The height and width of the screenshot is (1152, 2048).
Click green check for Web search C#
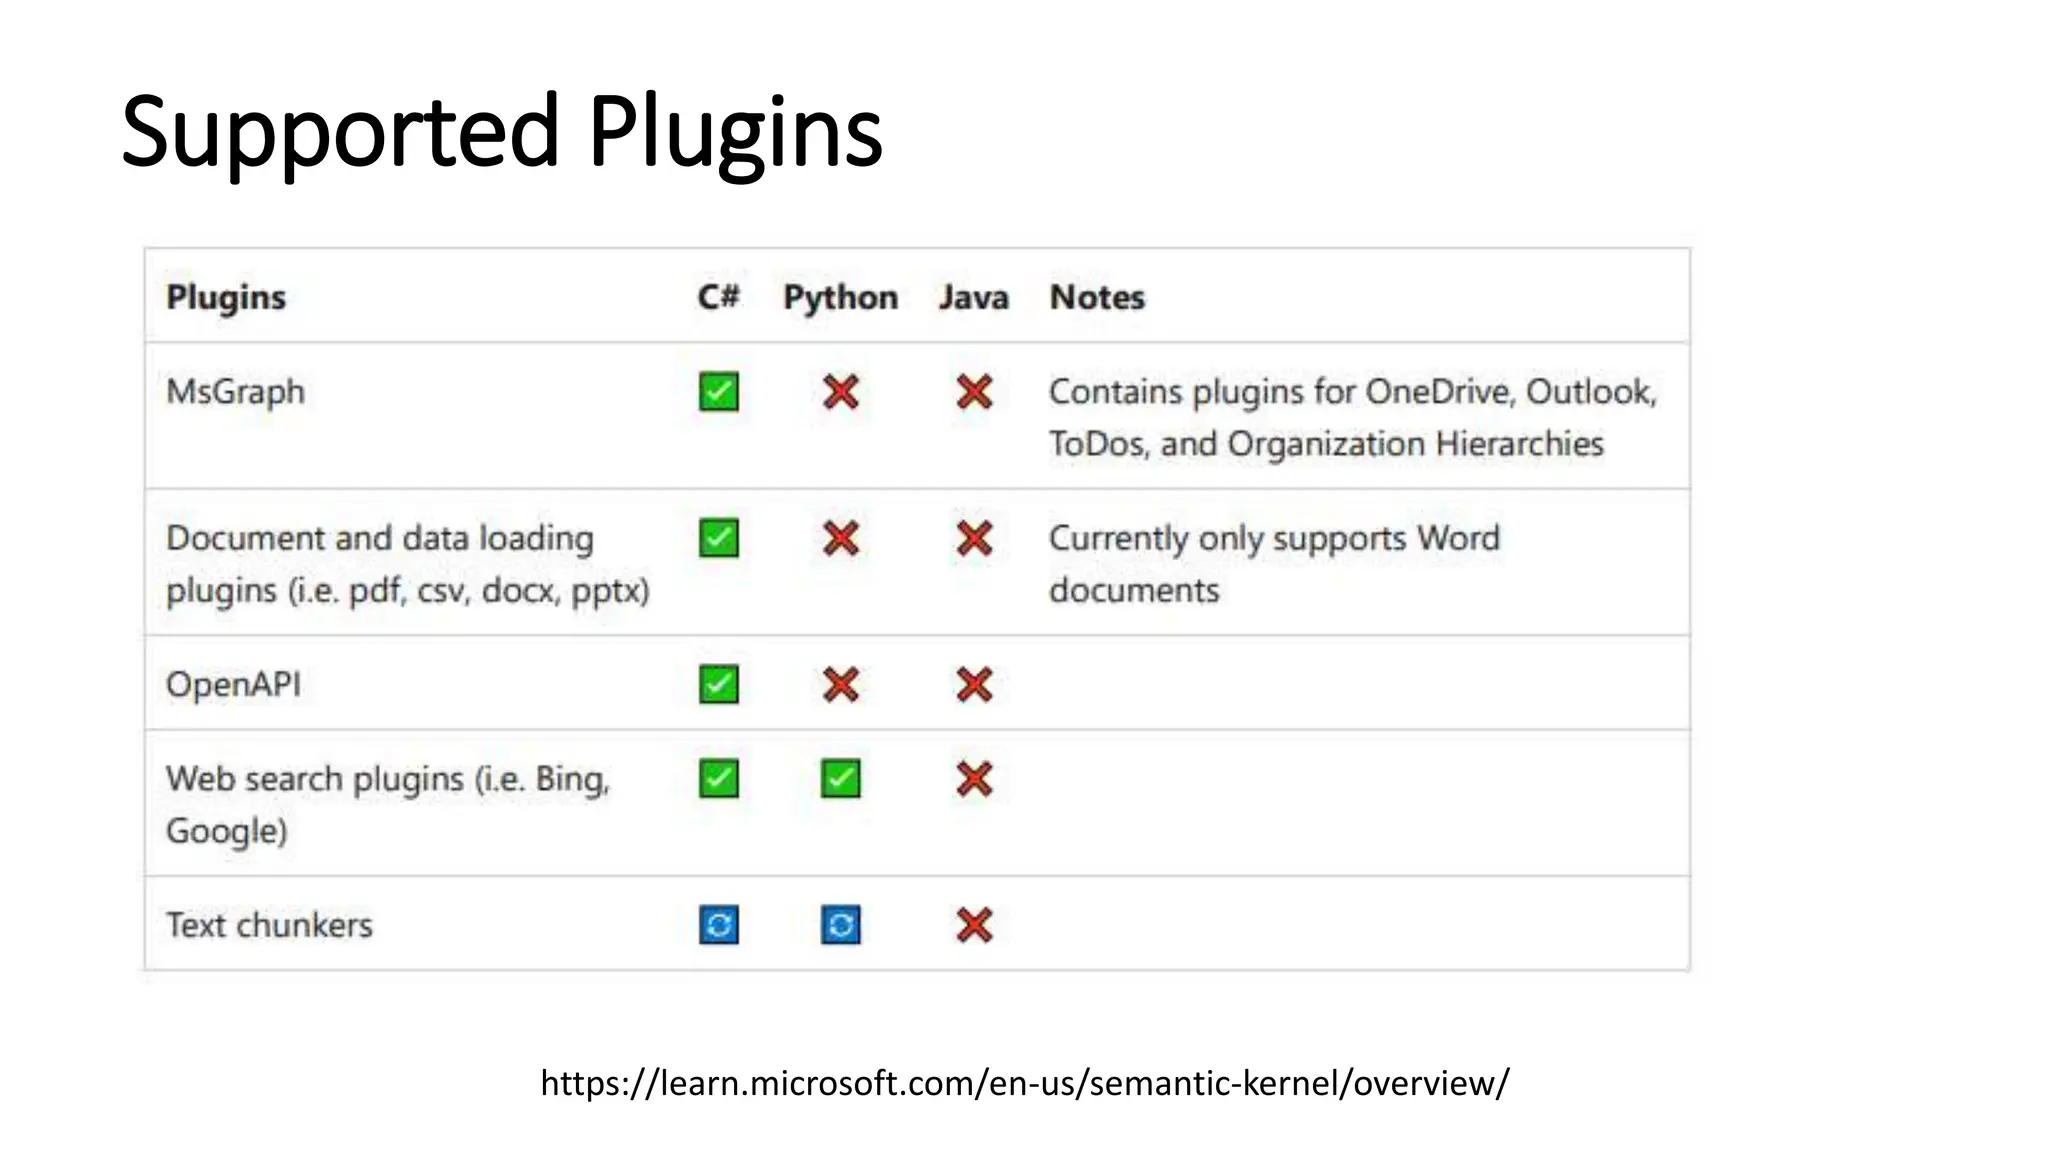pos(719,779)
